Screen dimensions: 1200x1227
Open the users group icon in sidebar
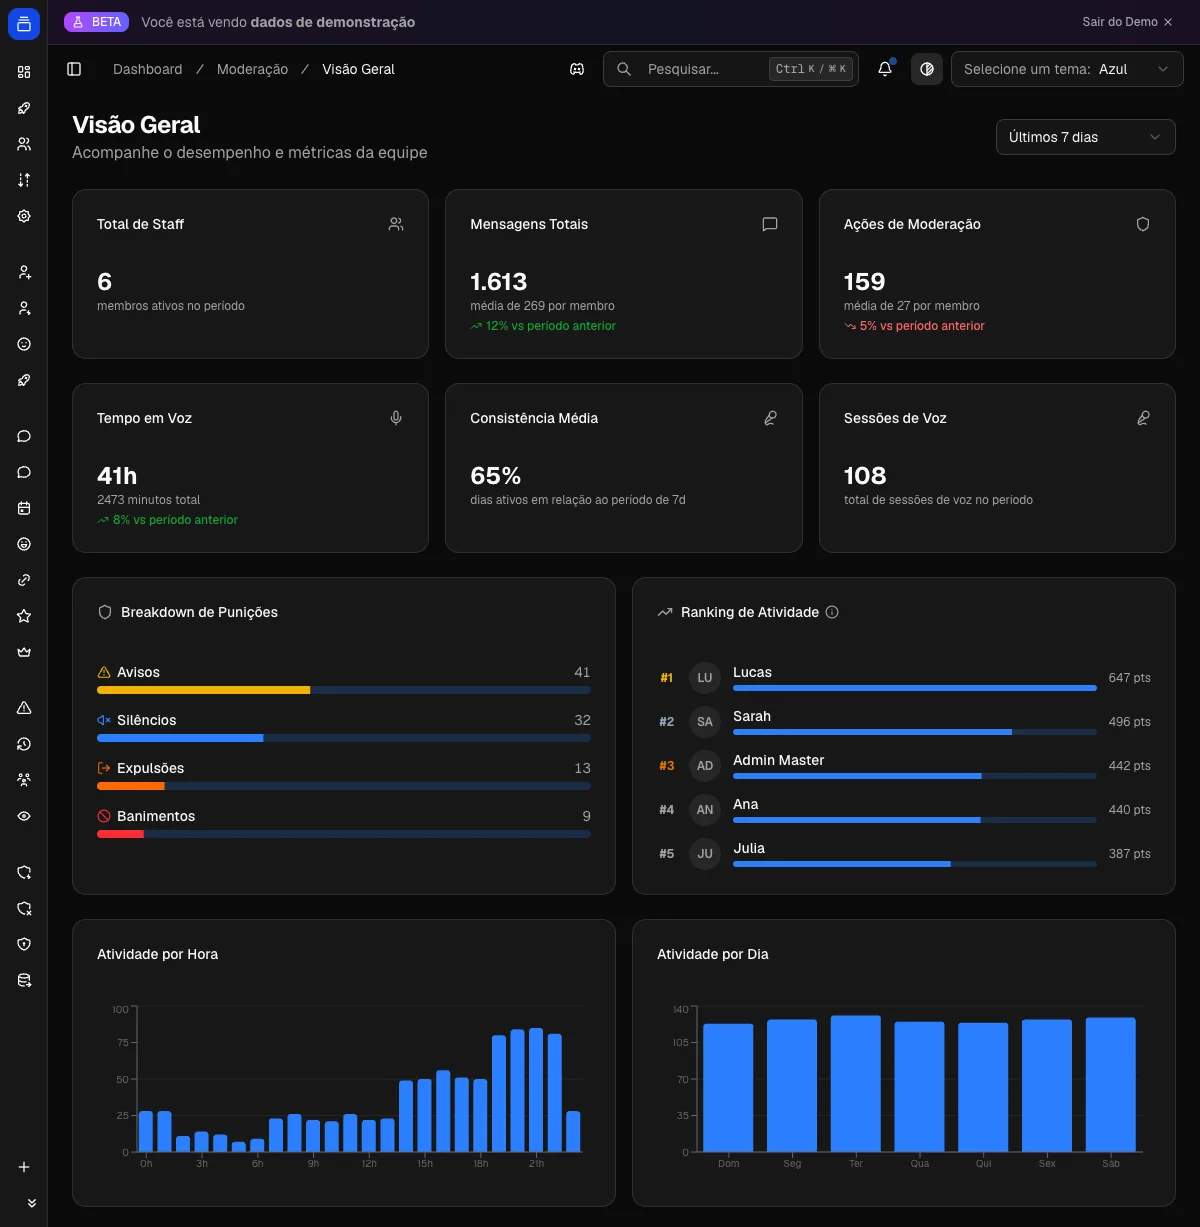tap(24, 144)
